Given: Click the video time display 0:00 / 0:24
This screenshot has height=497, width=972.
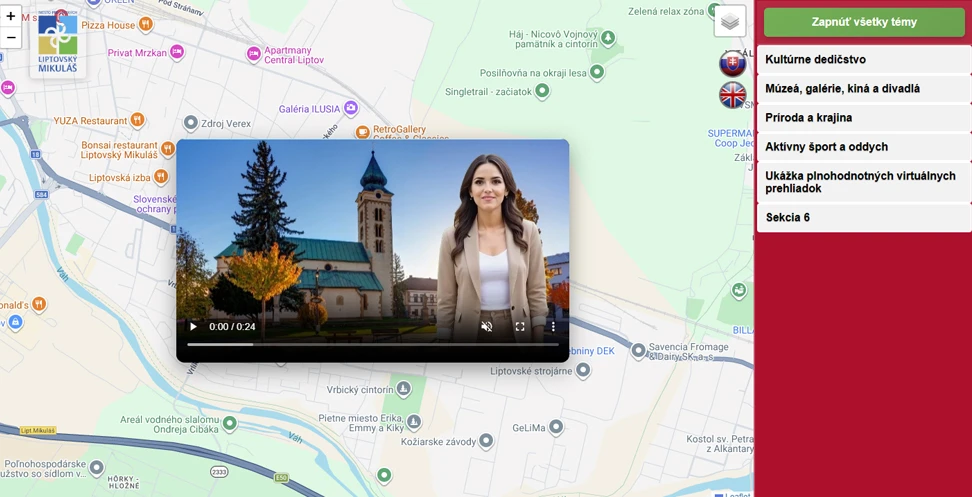Looking at the screenshot, I should [x=232, y=327].
